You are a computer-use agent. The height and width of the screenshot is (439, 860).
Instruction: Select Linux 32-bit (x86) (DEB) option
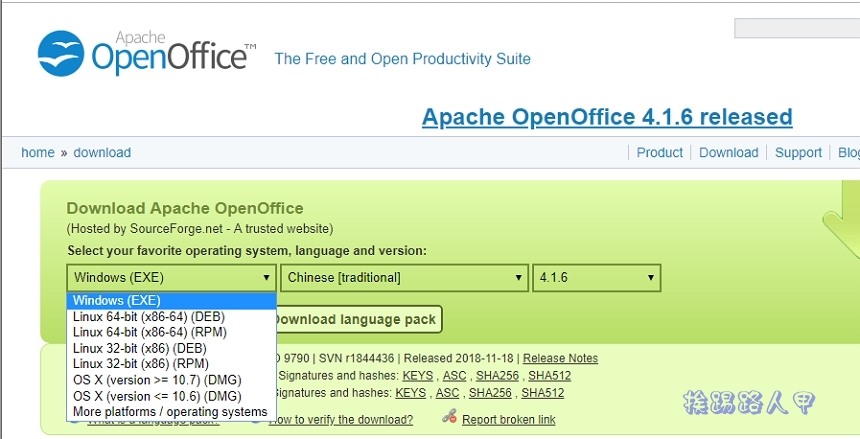click(x=171, y=348)
